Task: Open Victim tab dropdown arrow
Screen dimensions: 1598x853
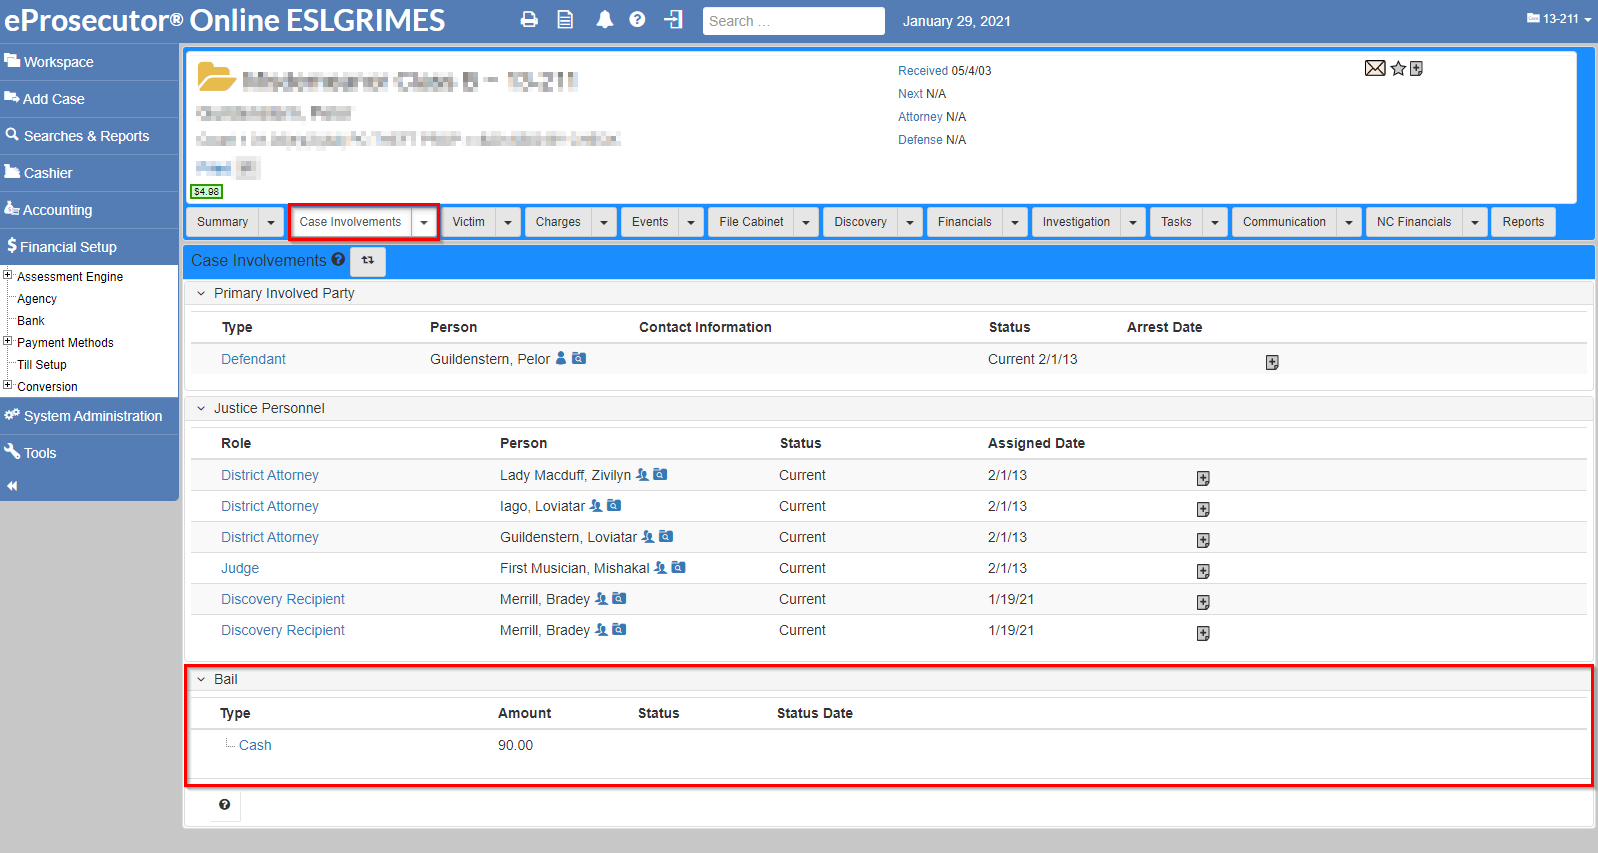Action: (x=508, y=222)
